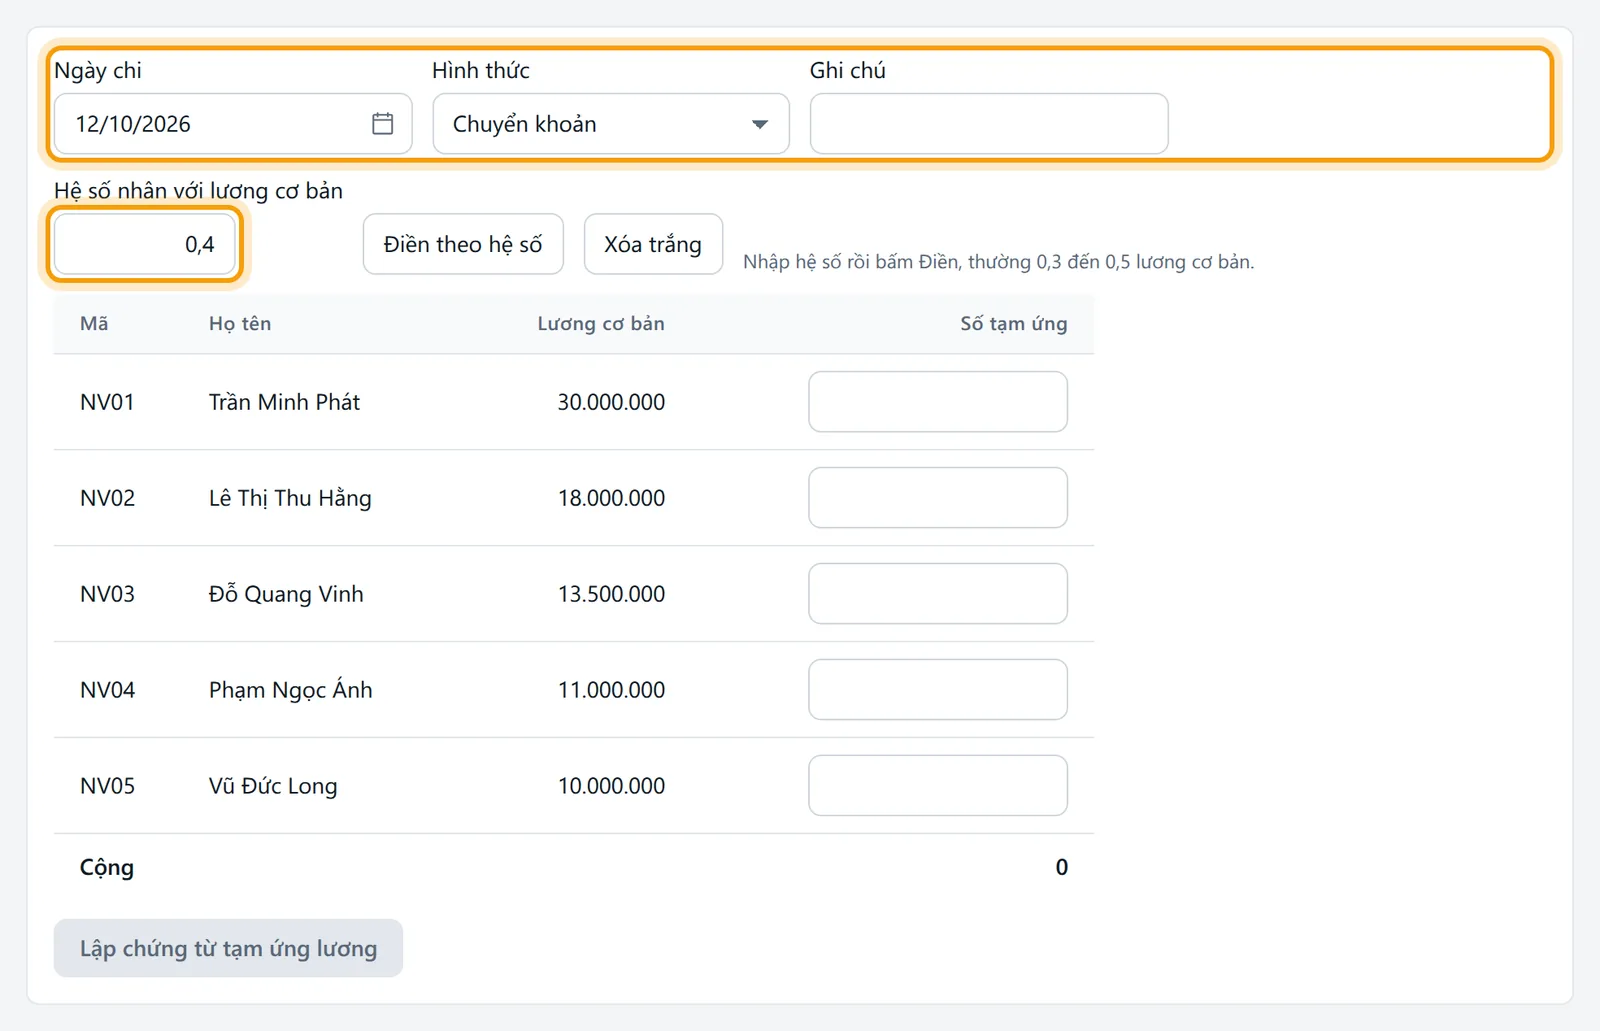This screenshot has width=1600, height=1031.
Task: Expand the Hình thức dropdown arrow
Action: [x=760, y=124]
